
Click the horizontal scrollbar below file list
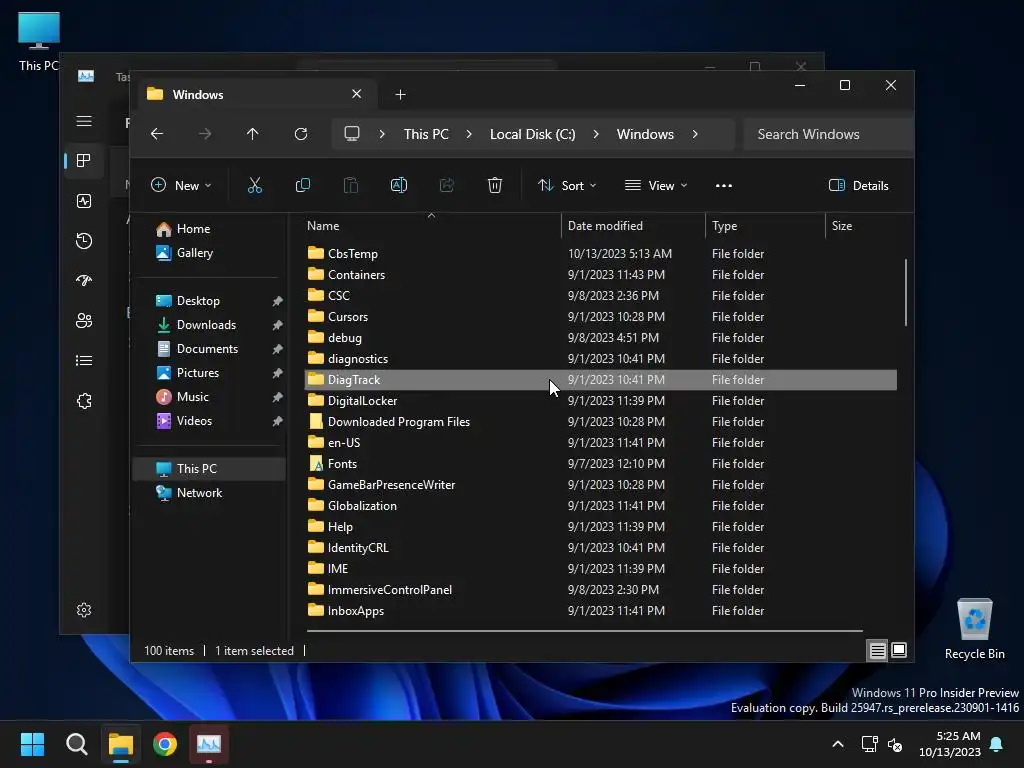pyautogui.click(x=584, y=631)
